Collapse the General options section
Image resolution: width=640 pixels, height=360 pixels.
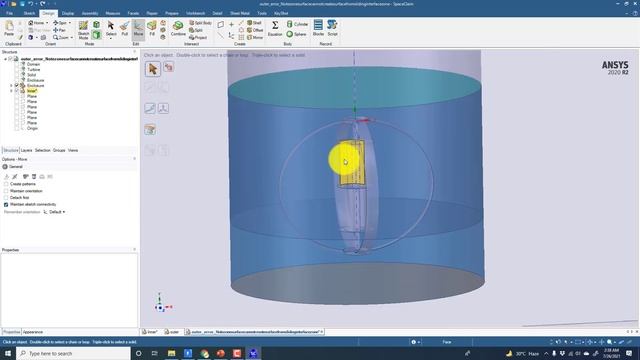5,167
